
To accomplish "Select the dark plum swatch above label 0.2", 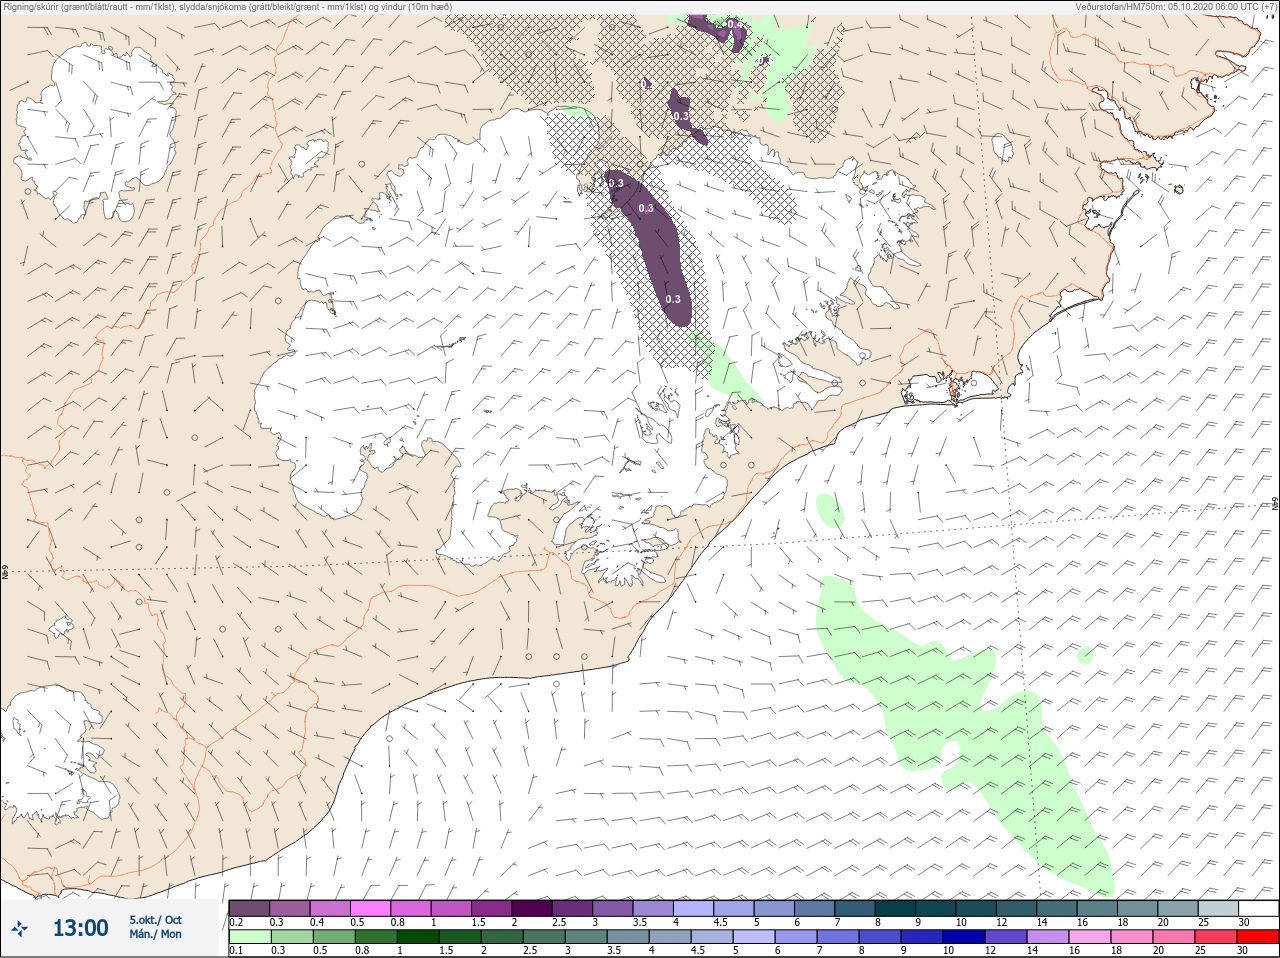I will (249, 908).
